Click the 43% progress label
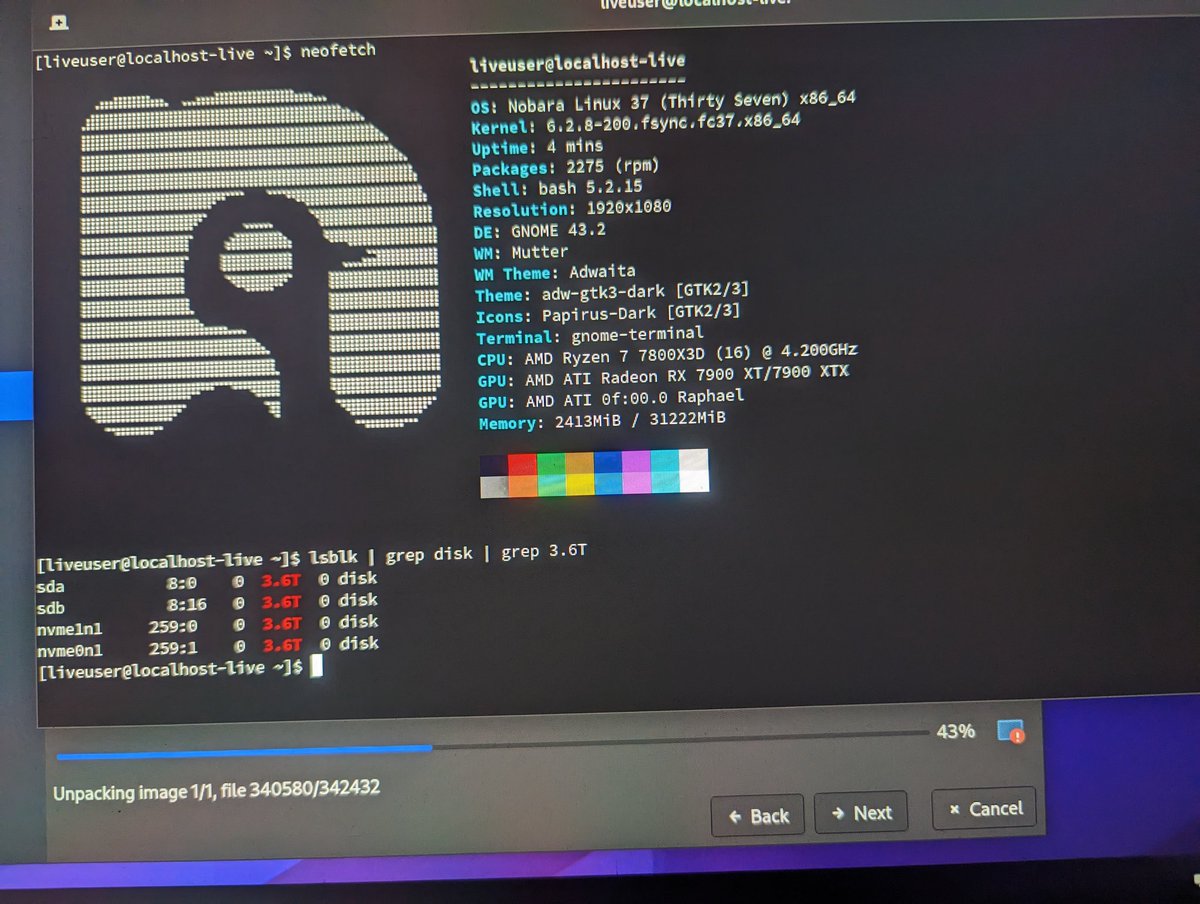 955,731
